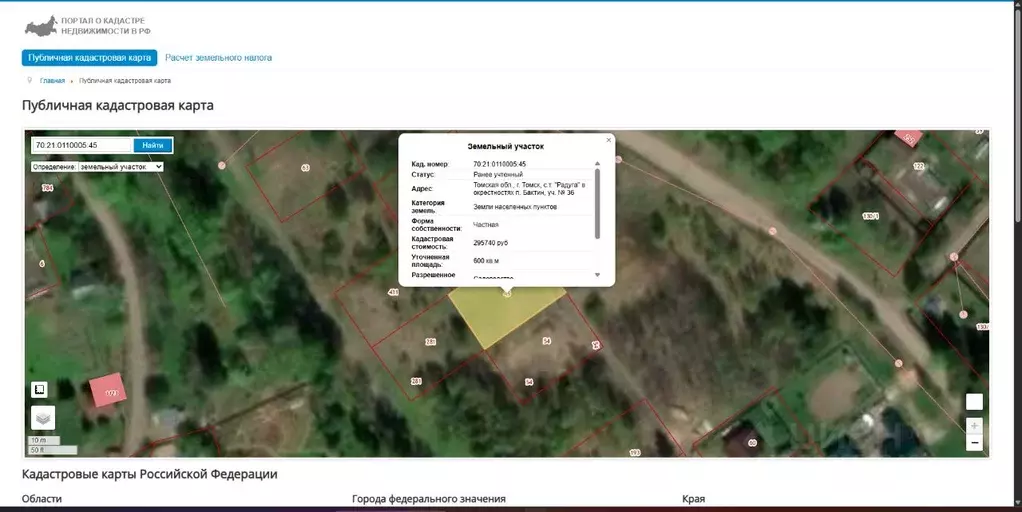Click the breadcrumb location pin icon

tap(30, 80)
